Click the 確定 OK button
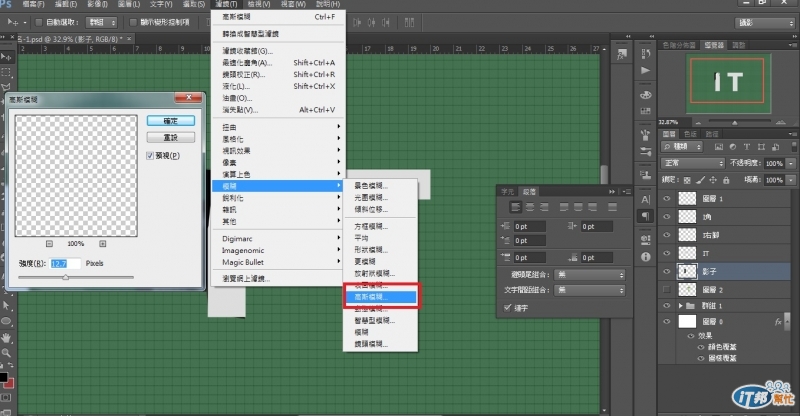 (x=170, y=121)
